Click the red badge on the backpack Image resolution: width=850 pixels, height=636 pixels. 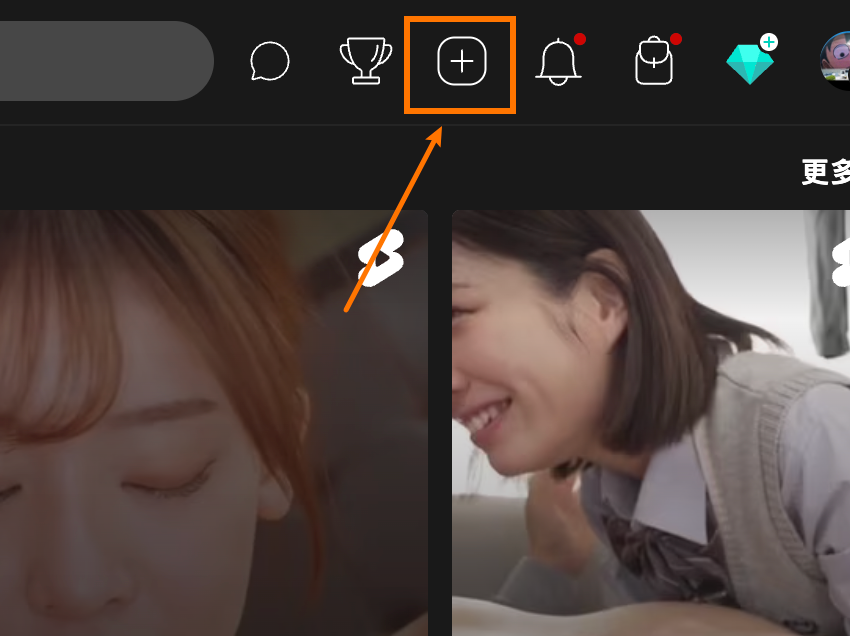click(x=676, y=40)
